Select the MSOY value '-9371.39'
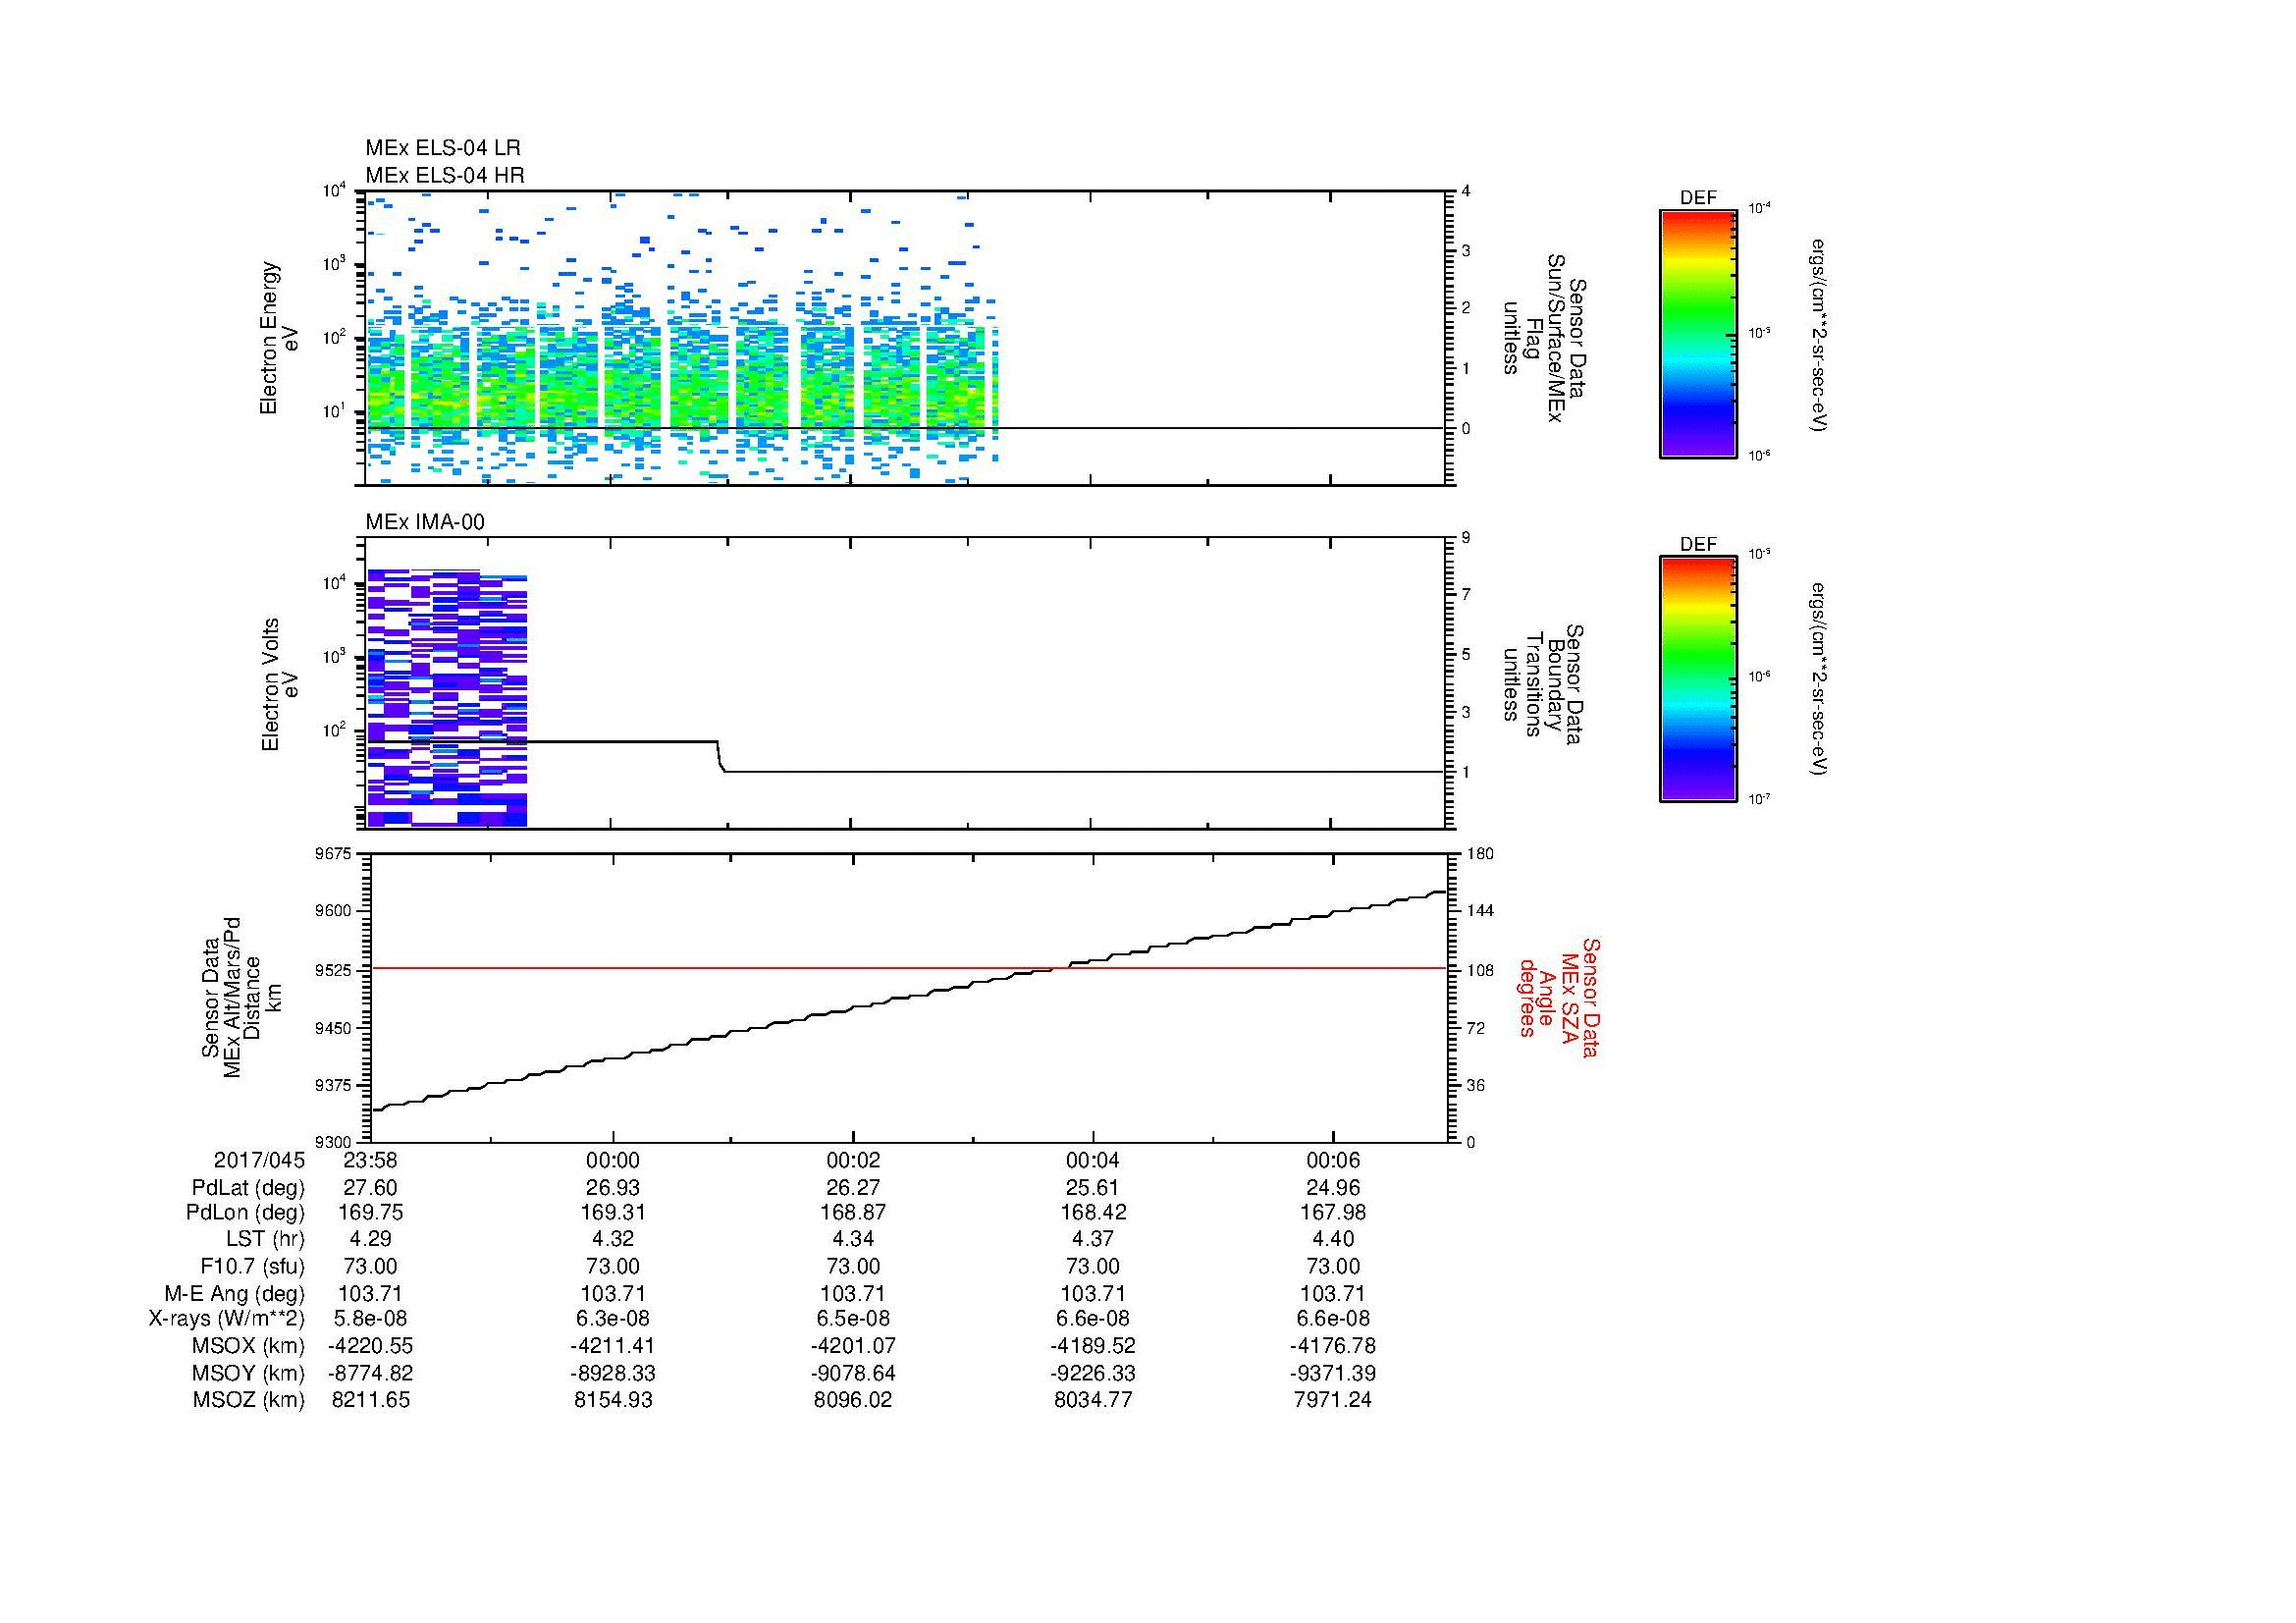The width and height of the screenshot is (2296, 1623). [x=1333, y=1373]
